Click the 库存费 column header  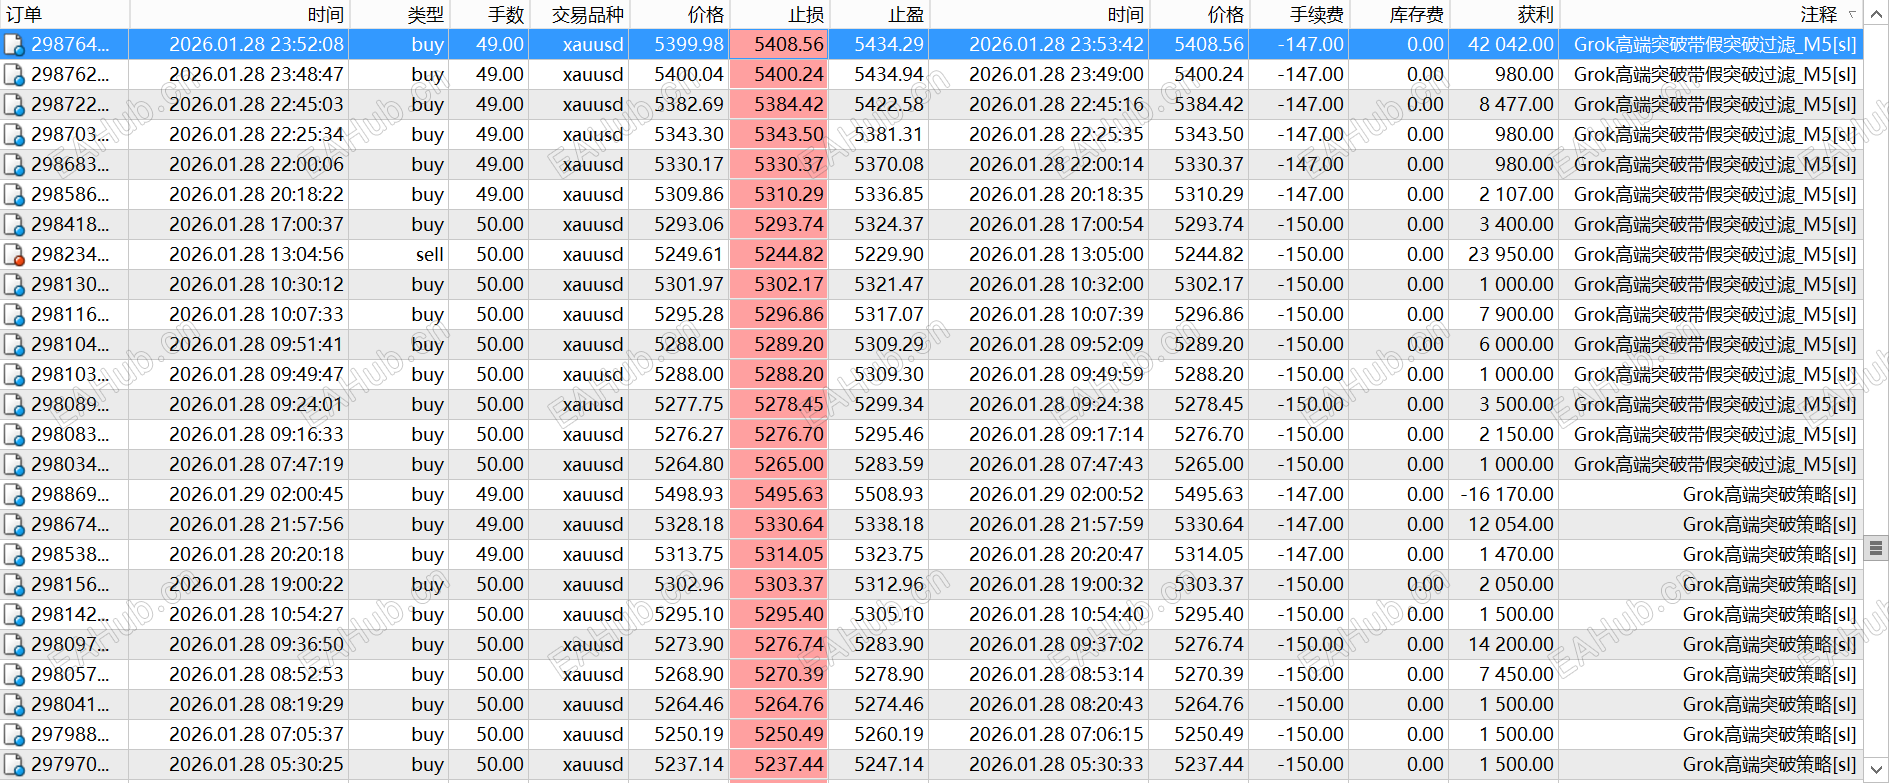coord(1399,14)
